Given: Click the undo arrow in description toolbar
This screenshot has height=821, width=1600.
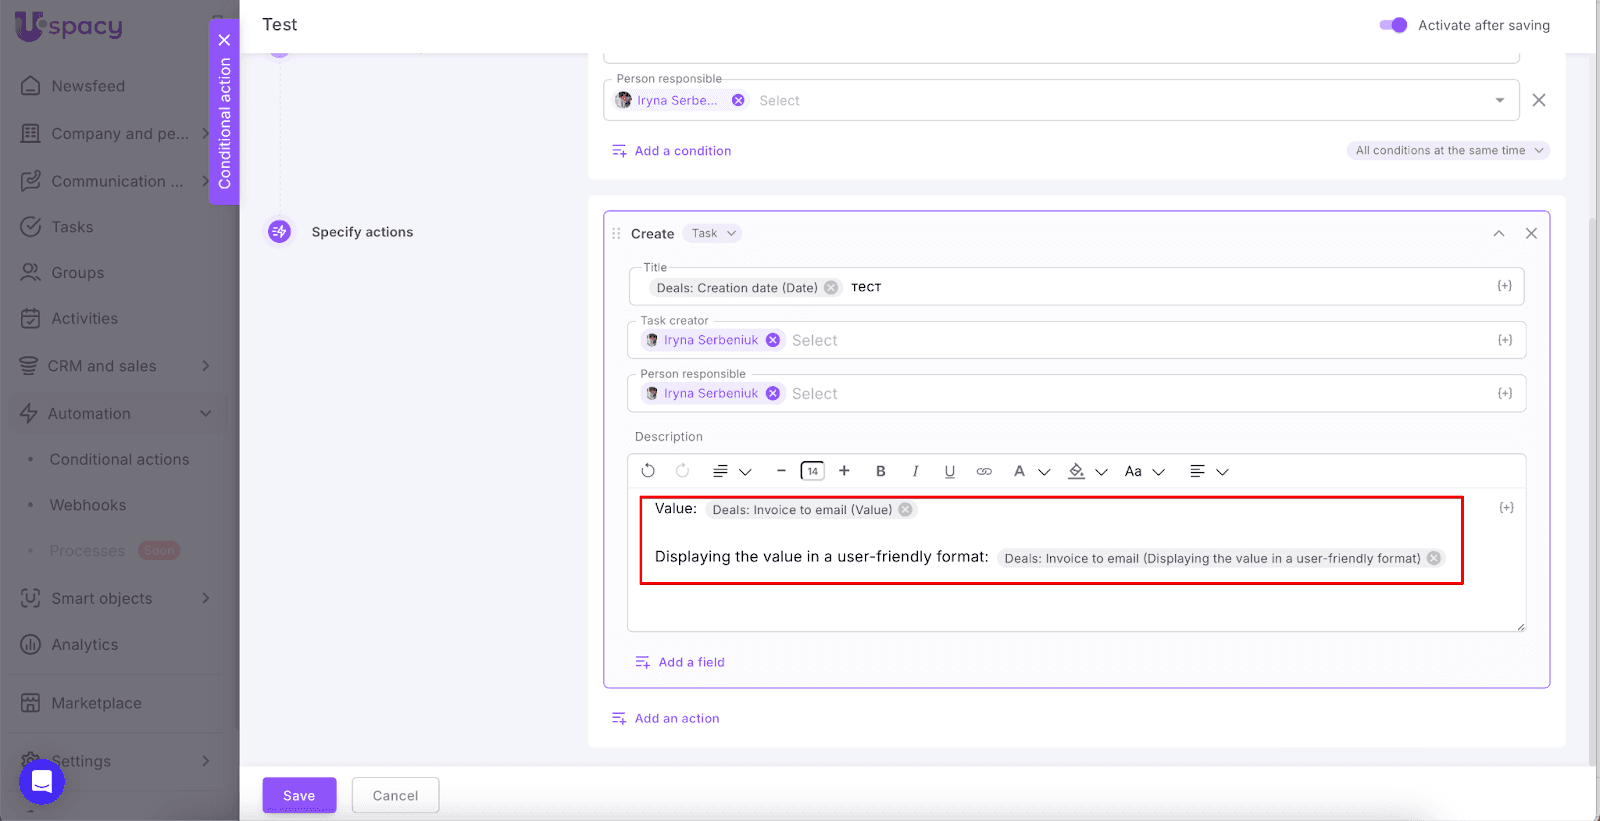Looking at the screenshot, I should 648,471.
